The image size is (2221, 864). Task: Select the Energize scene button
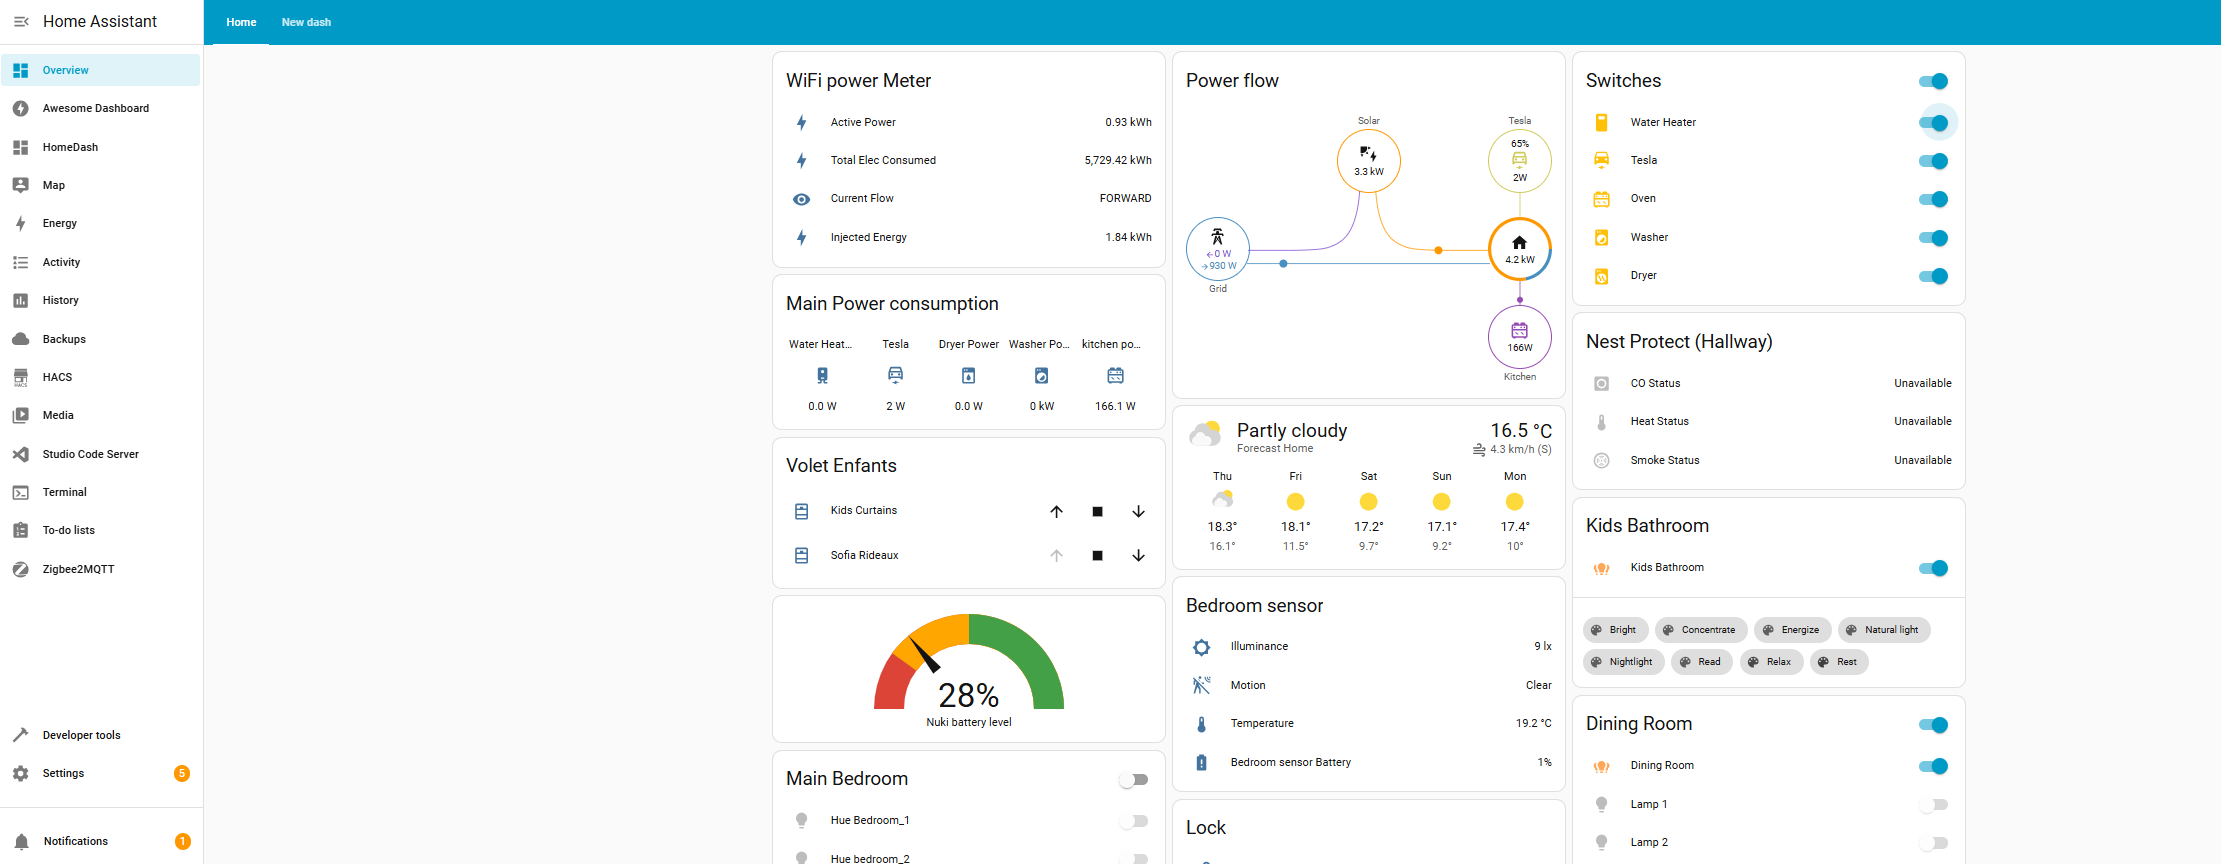pyautogui.click(x=1792, y=630)
